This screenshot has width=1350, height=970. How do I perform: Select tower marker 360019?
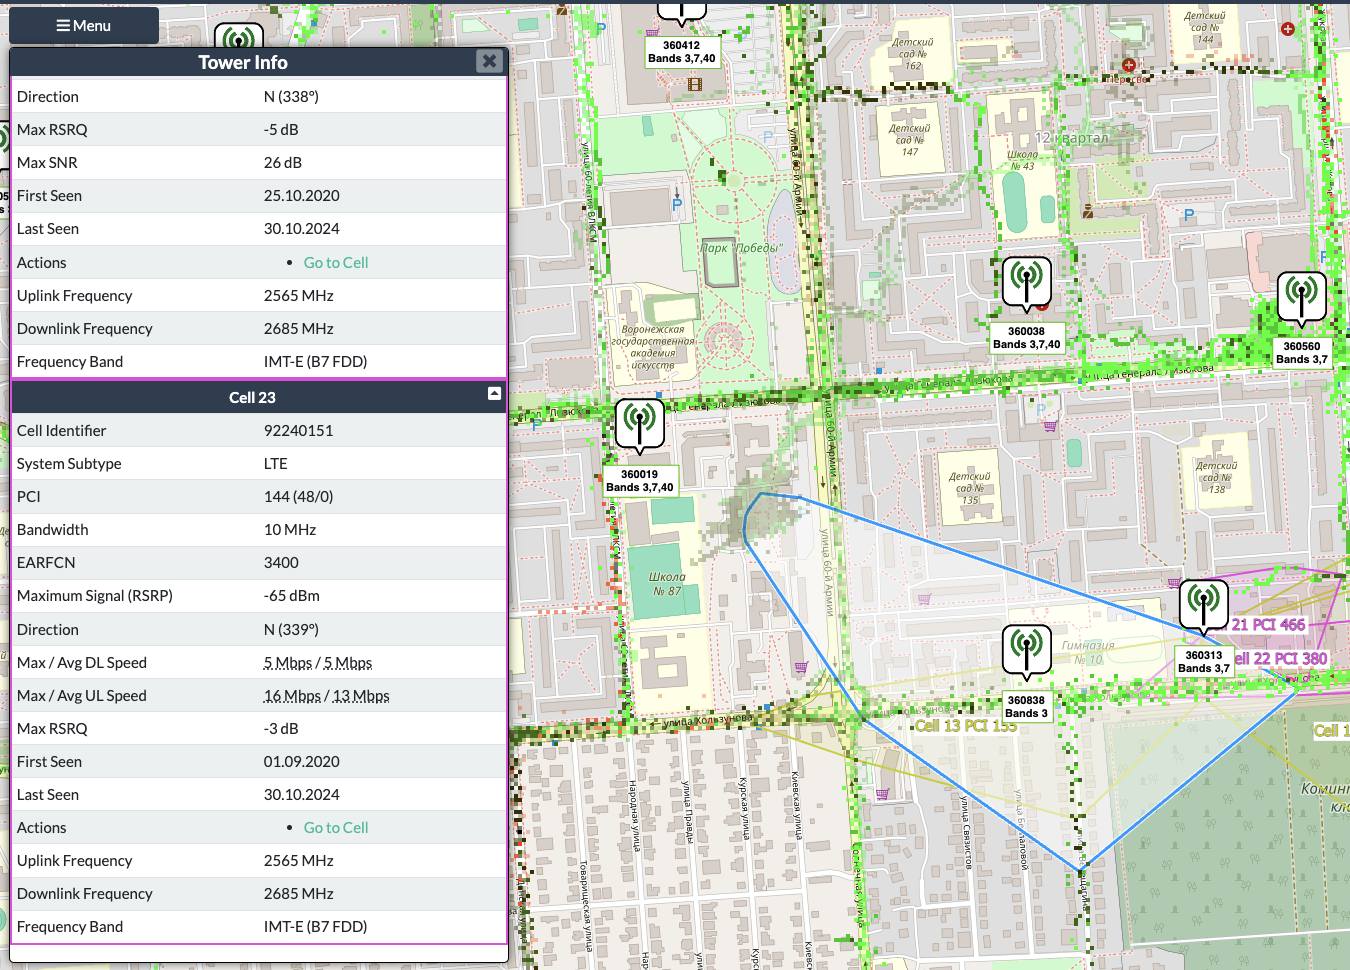pyautogui.click(x=640, y=424)
